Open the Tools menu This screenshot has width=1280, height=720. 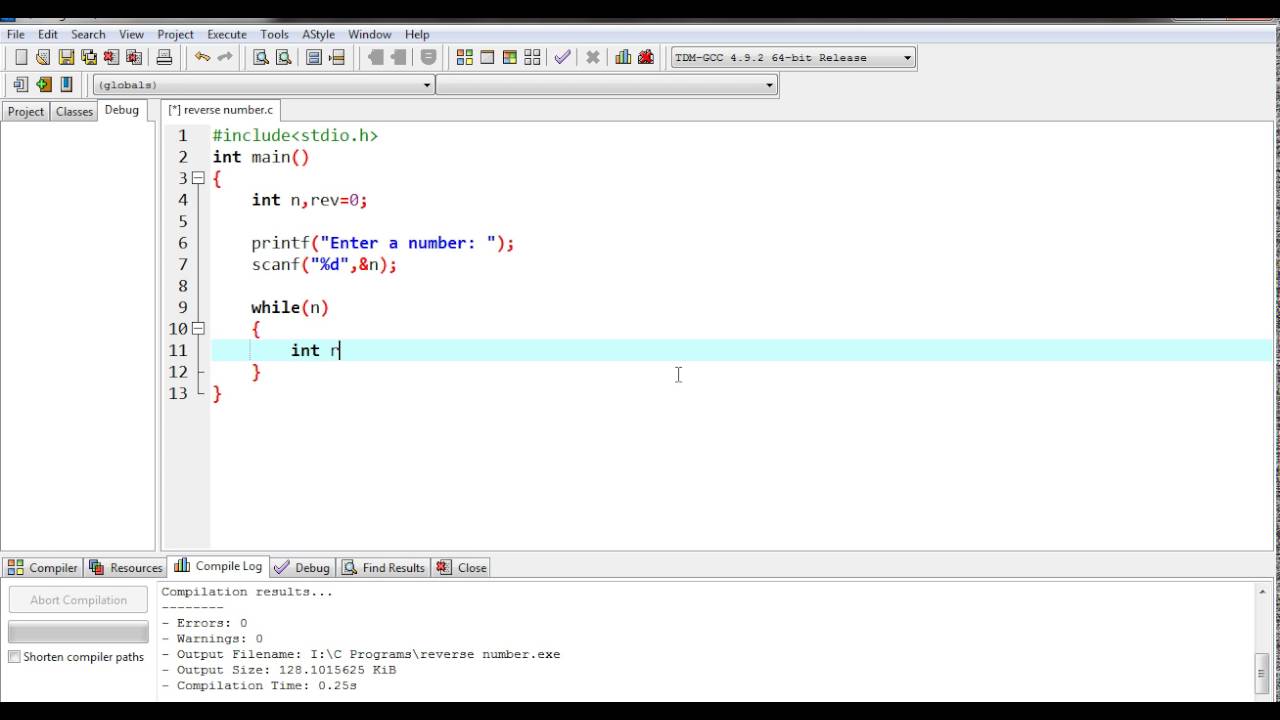coord(274,34)
